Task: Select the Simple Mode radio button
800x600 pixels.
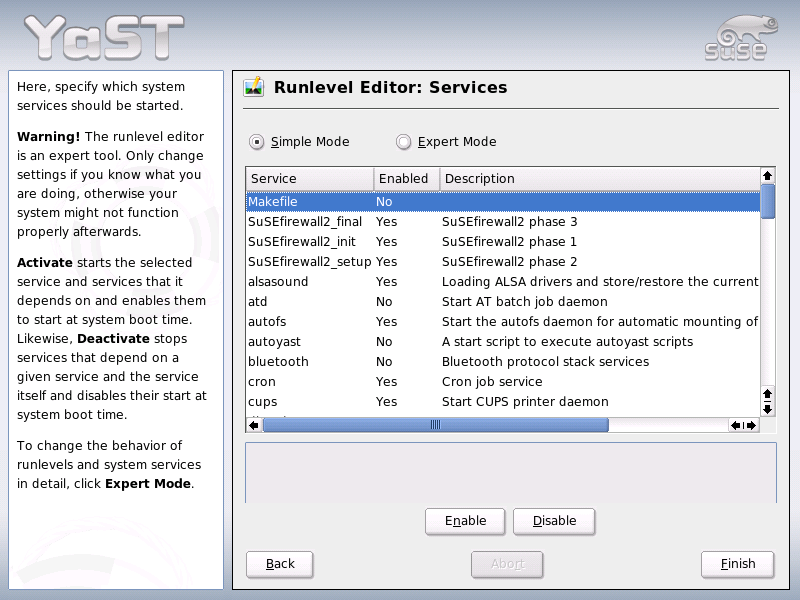Action: click(x=256, y=141)
